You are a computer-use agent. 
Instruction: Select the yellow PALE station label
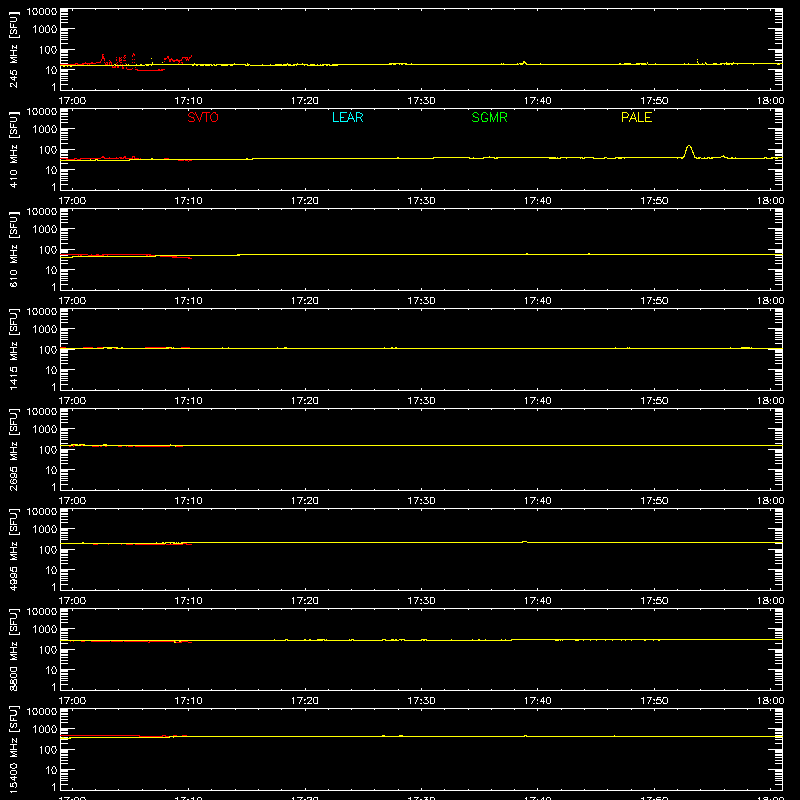click(x=636, y=117)
